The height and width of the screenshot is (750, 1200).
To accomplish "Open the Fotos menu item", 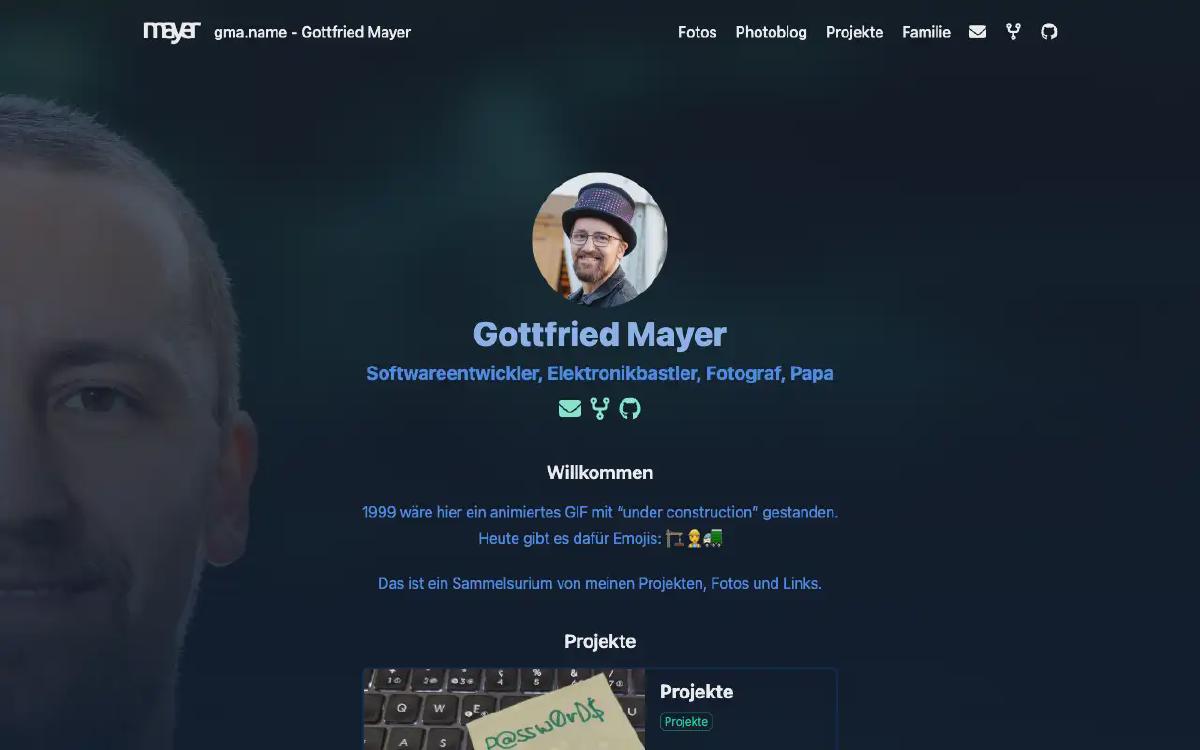I will (x=697, y=32).
